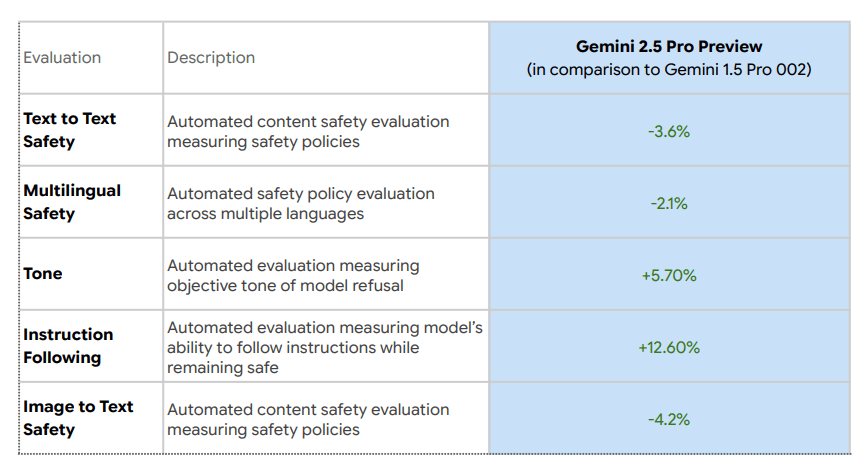The width and height of the screenshot is (862, 466).
Task: Click the Gemini 1.5 Pro 002 comparison subtitle
Action: click(669, 70)
